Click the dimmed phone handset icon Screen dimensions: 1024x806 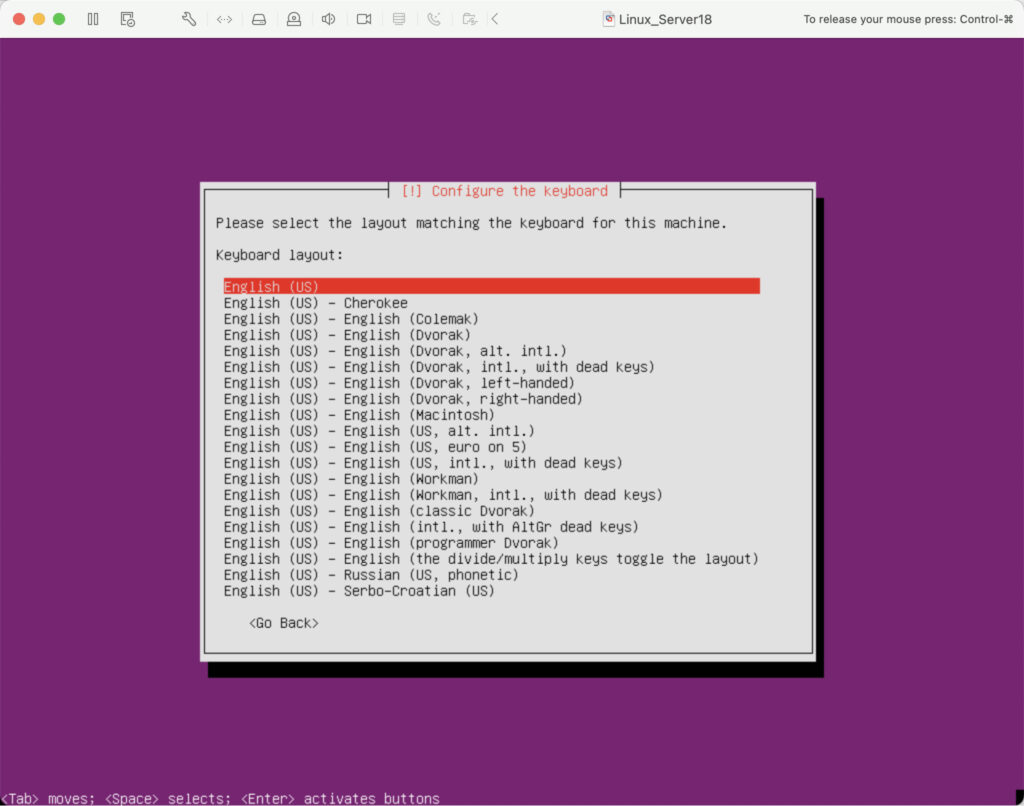tap(434, 19)
